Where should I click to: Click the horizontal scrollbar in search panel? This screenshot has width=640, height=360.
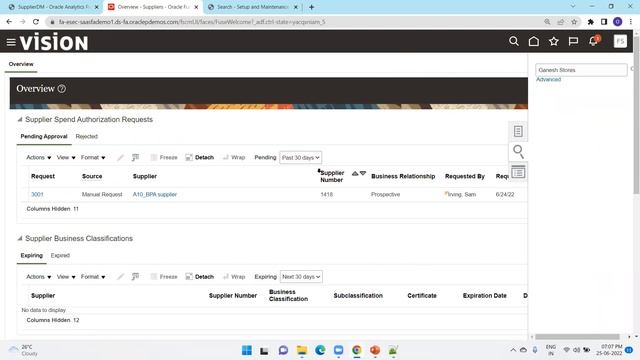[x=577, y=337]
